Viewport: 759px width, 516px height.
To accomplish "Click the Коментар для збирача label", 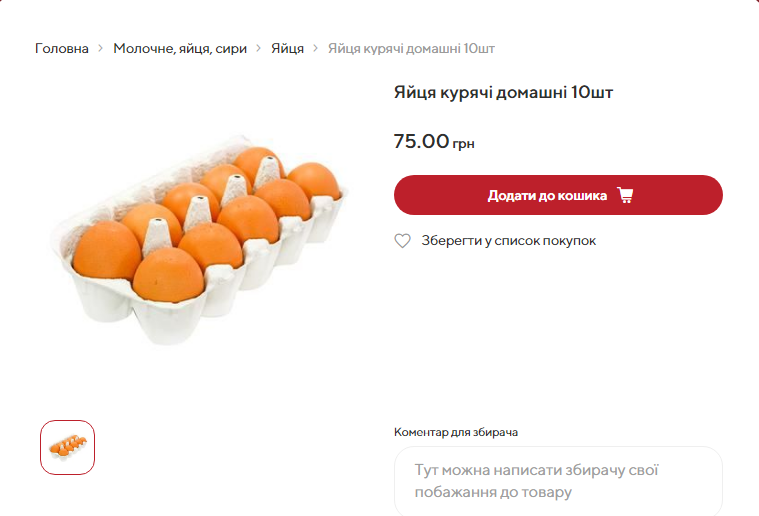I will click(x=456, y=432).
